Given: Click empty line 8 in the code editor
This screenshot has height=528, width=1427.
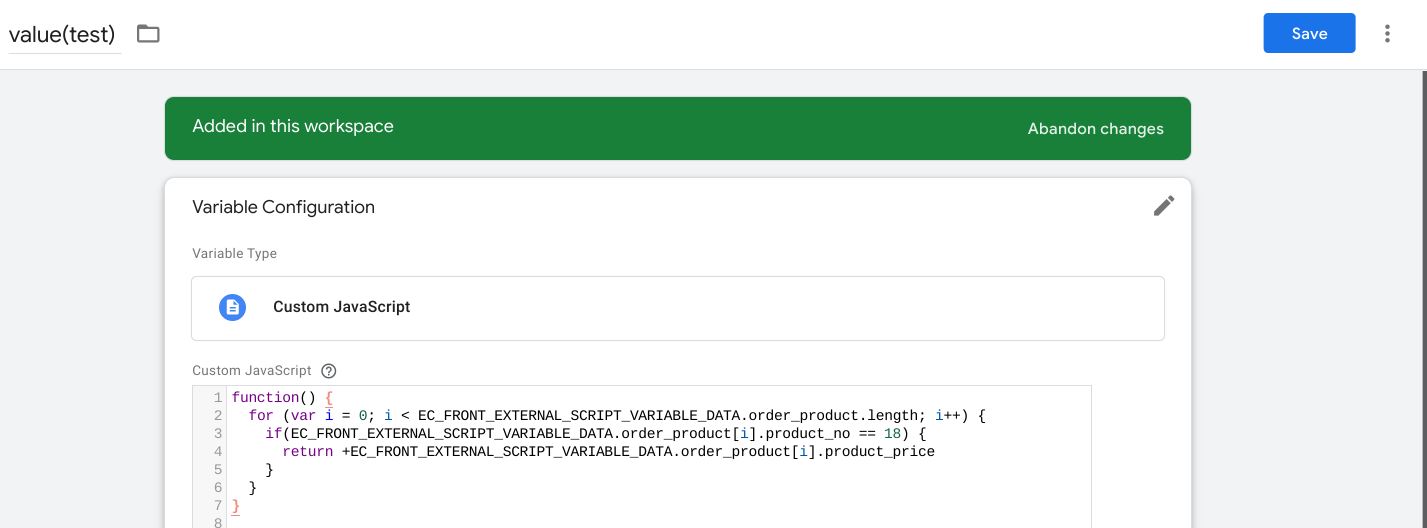Looking at the screenshot, I should coord(660,523).
